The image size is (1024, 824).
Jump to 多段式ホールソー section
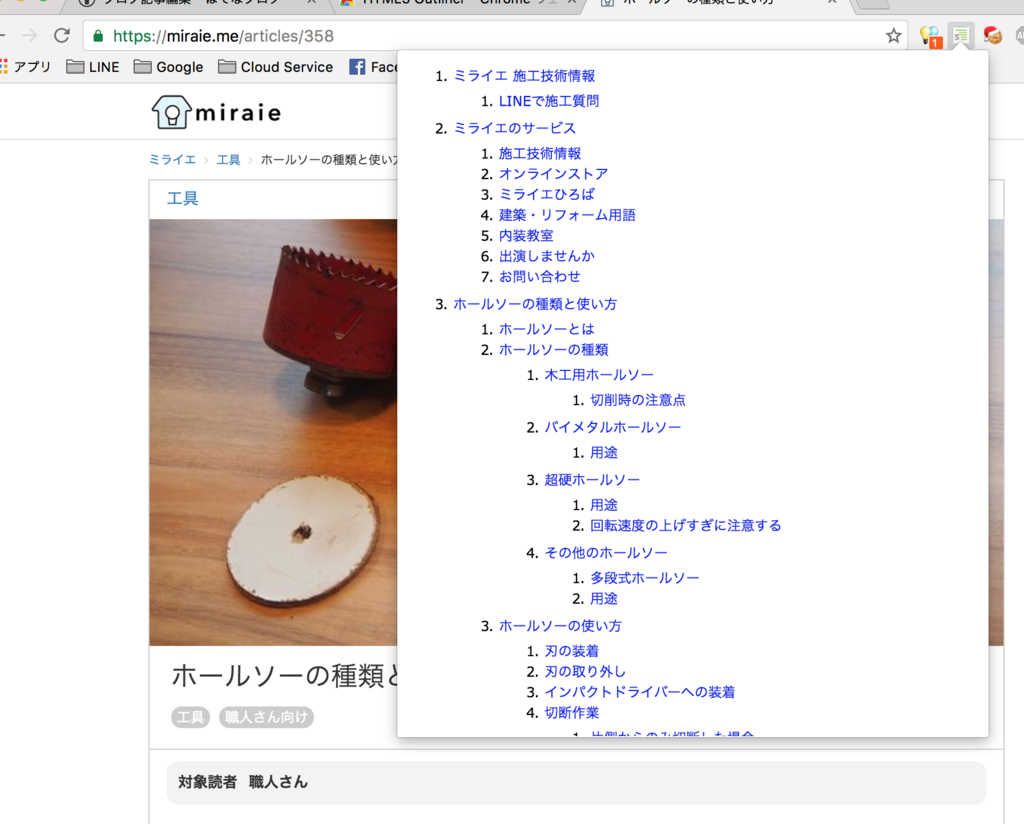[x=645, y=578]
